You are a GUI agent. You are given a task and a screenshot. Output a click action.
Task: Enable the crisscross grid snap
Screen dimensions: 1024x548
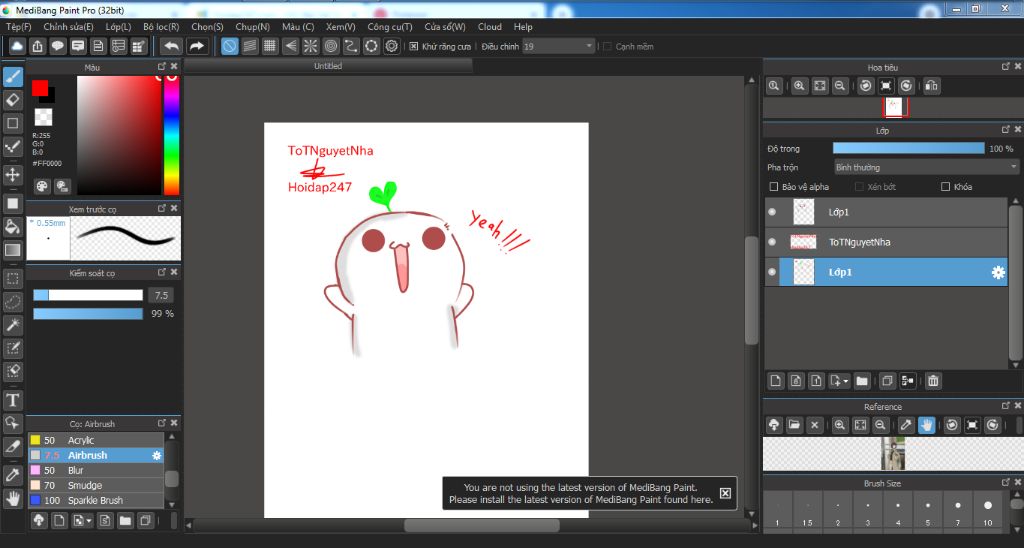270,46
